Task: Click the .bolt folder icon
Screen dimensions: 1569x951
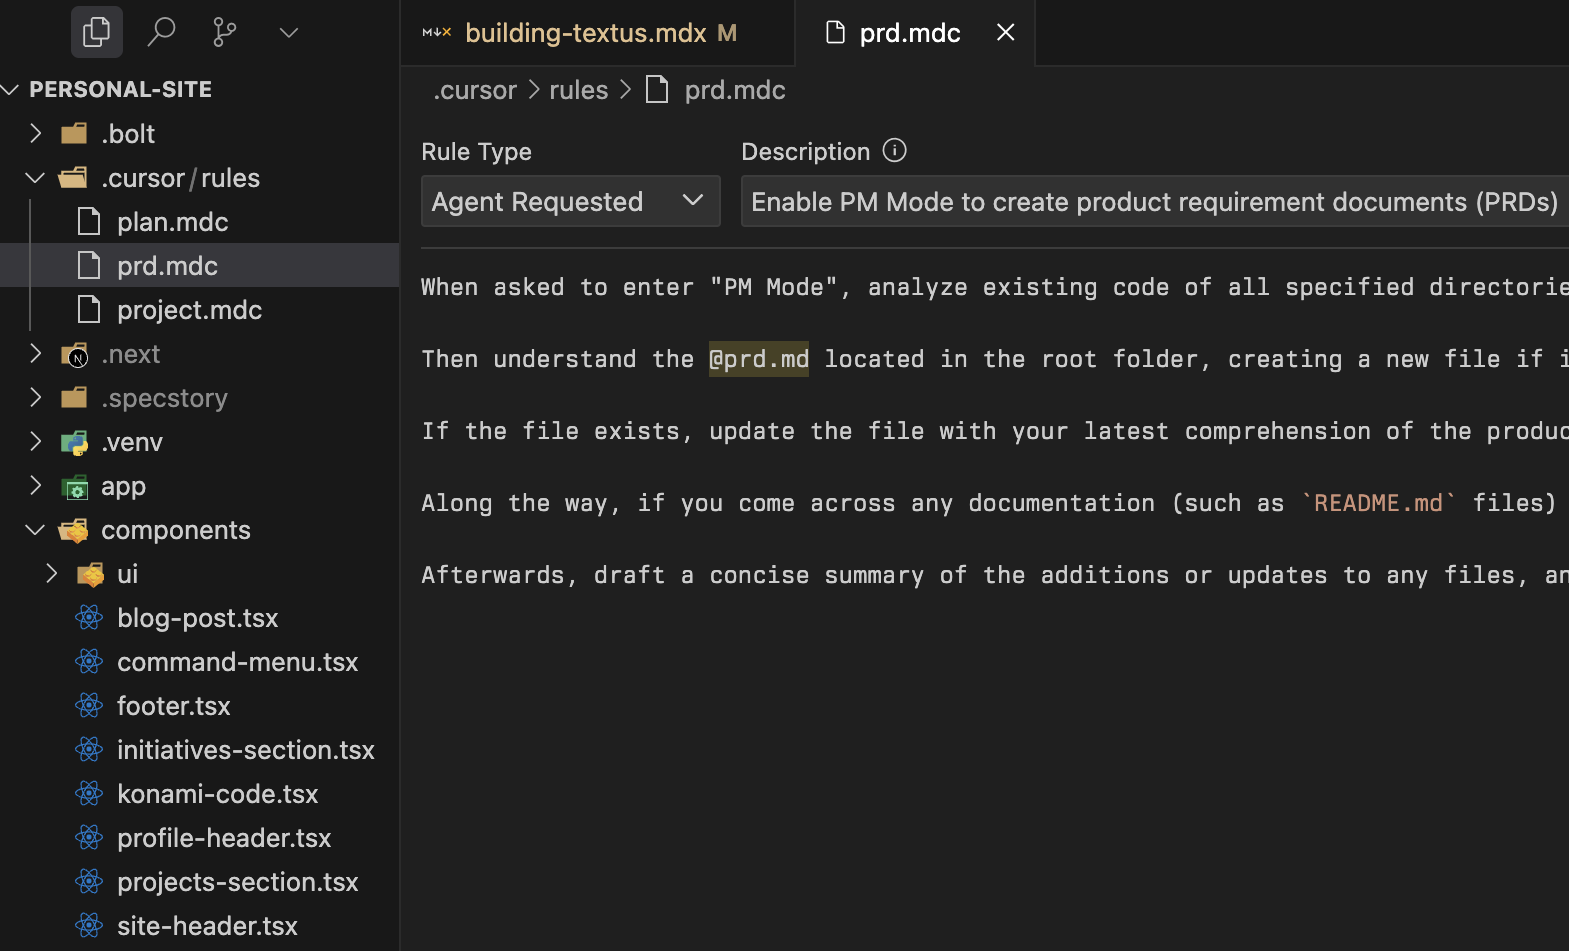Action: (x=74, y=133)
